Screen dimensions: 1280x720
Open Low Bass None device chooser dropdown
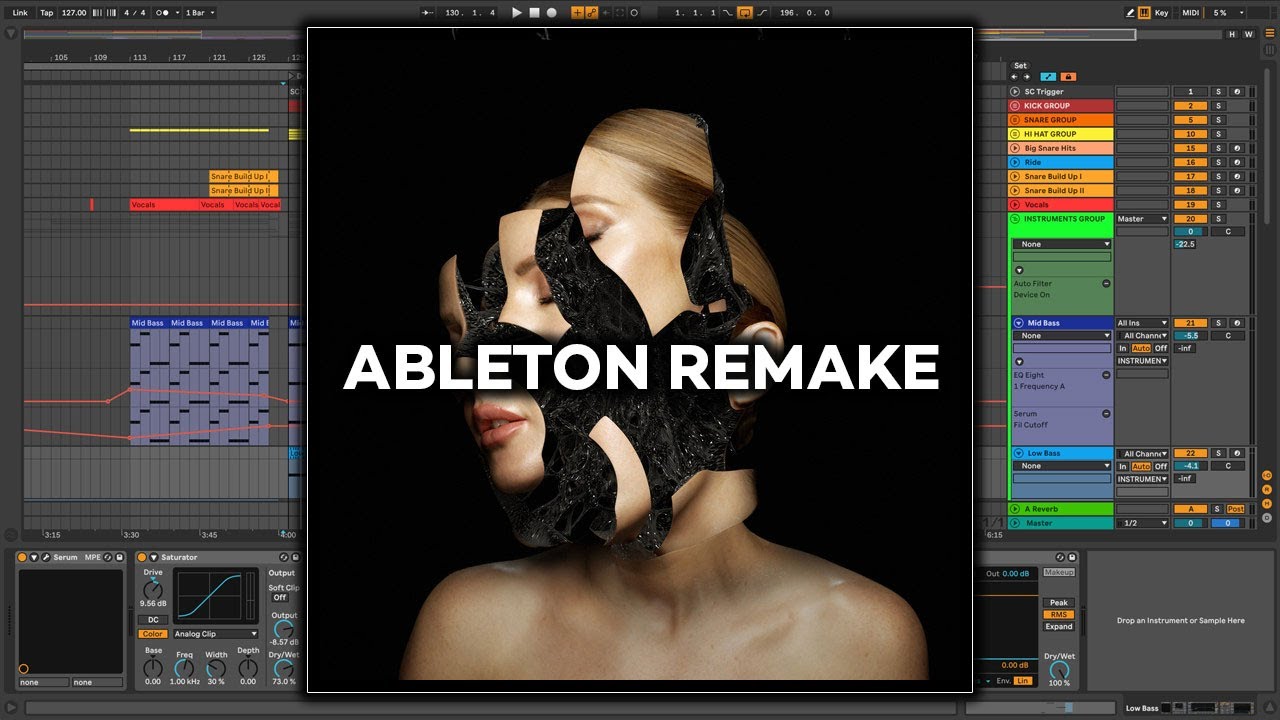click(x=1061, y=466)
